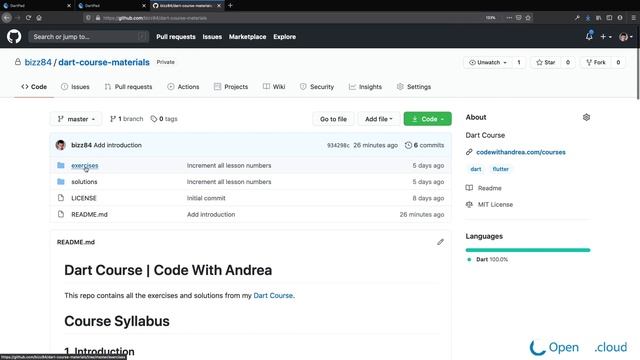The height and width of the screenshot is (360, 640).
Task: View the 6 commits history
Action: [x=424, y=145]
